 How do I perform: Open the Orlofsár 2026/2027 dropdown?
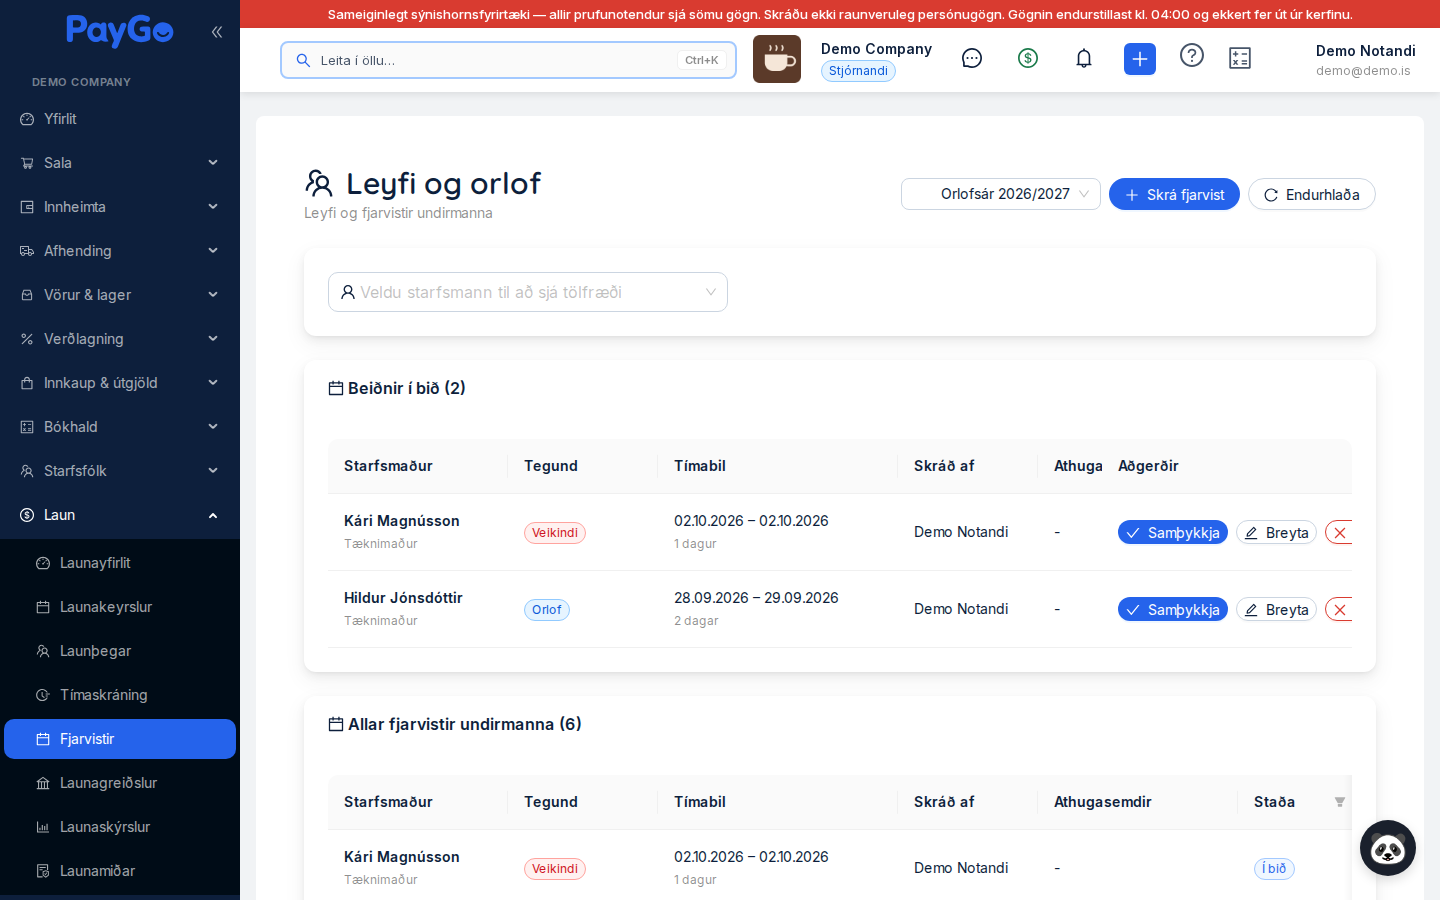tap(1001, 194)
